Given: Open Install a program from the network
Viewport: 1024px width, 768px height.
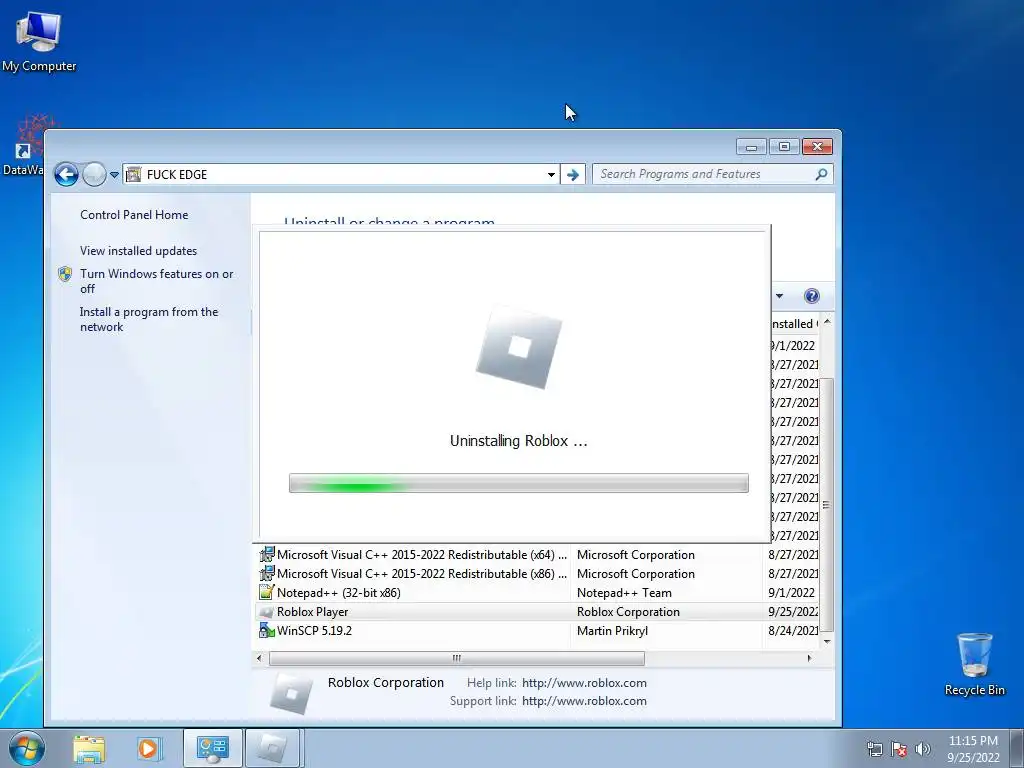Looking at the screenshot, I should (149, 319).
